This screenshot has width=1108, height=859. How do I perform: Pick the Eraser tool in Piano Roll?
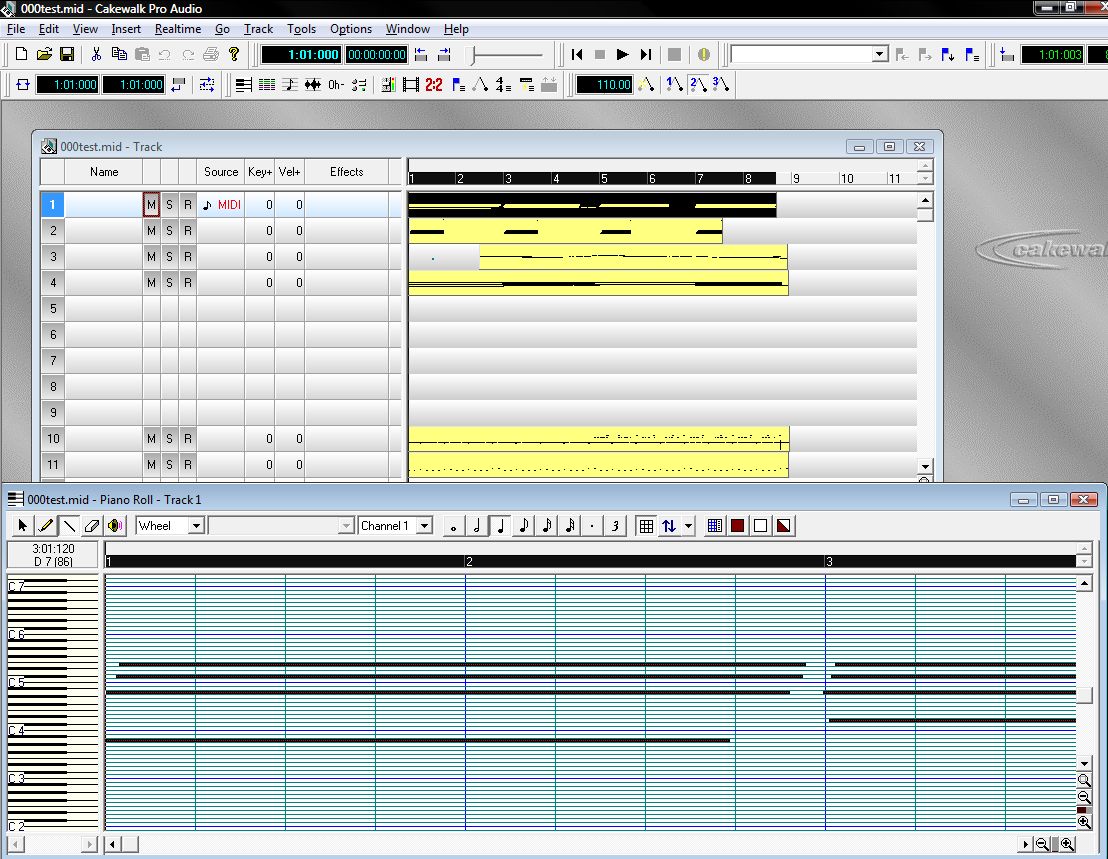[x=91, y=526]
